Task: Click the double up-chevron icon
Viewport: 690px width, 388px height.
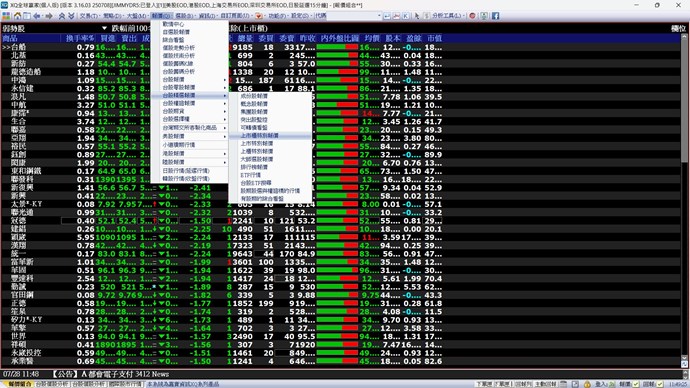Action: pos(62,16)
